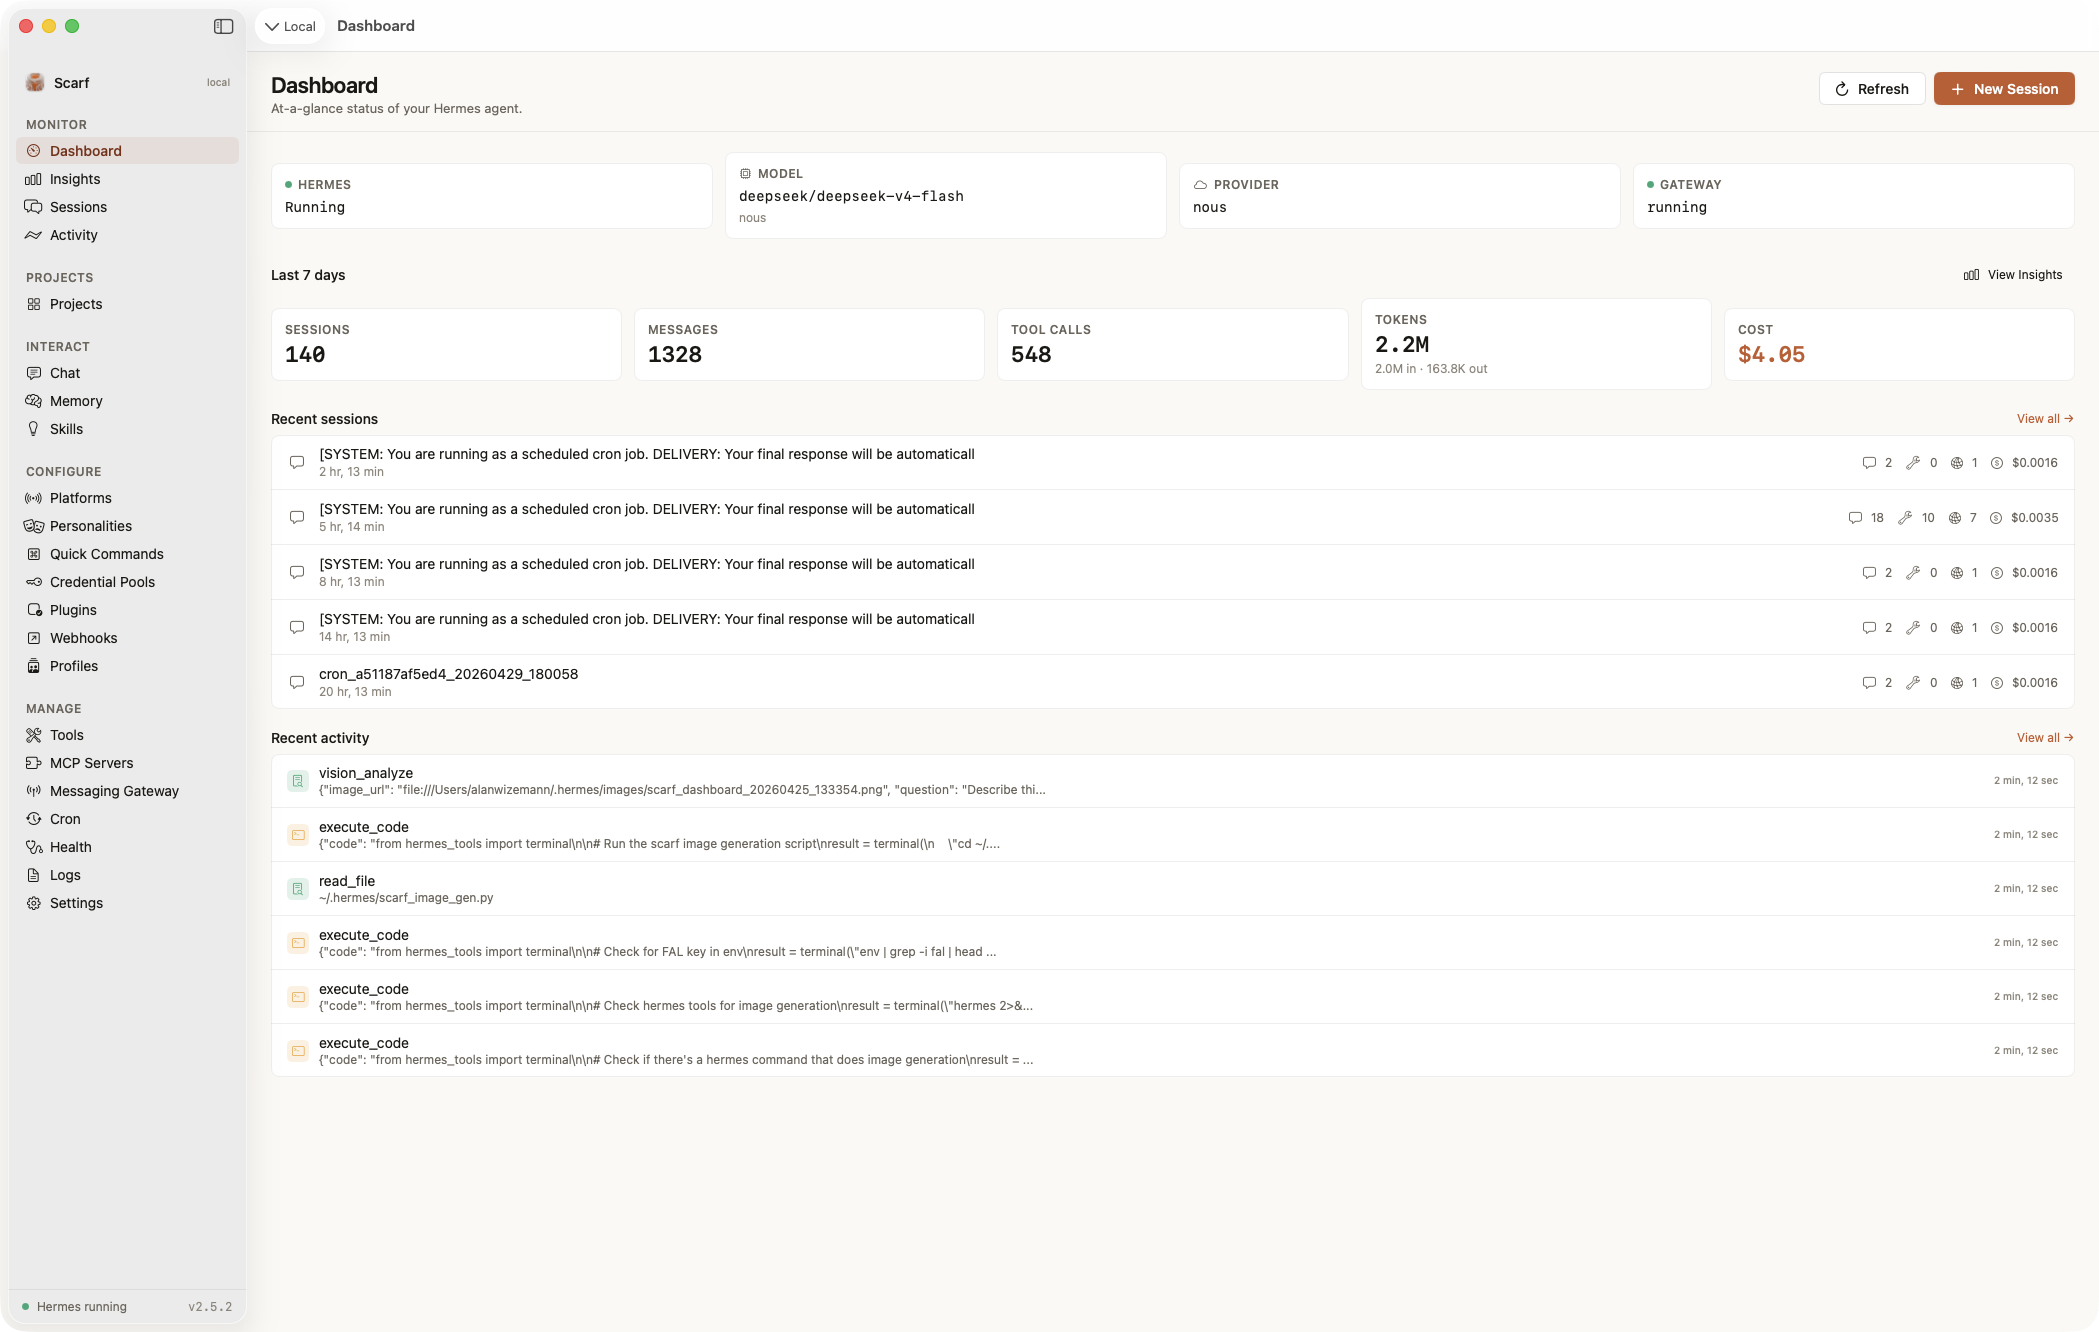Click the HERMES Running status card
Viewport: 2099px width, 1332px height.
coord(492,196)
